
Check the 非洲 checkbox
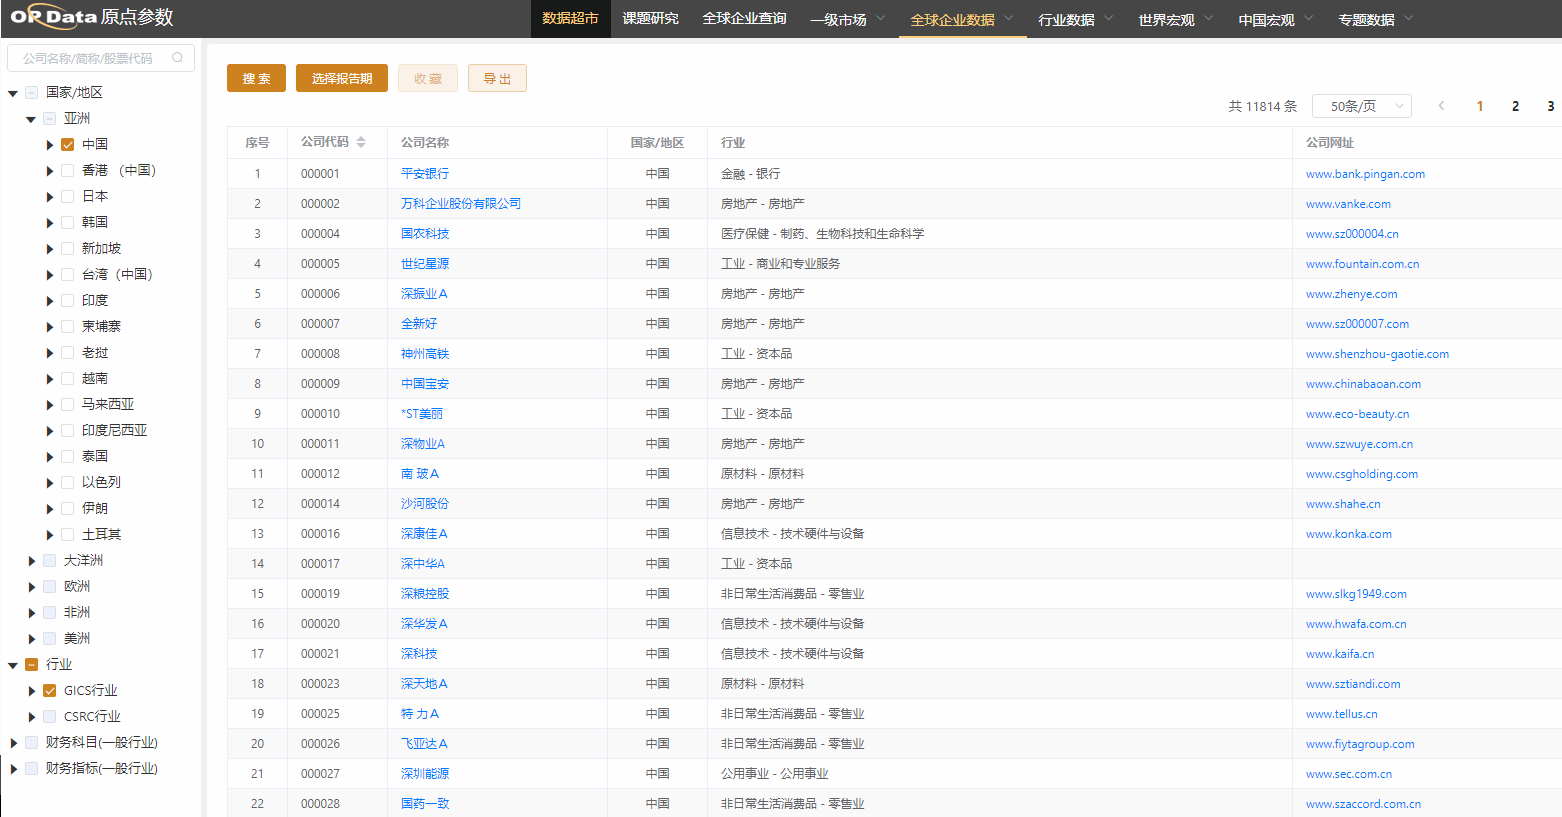tap(50, 612)
